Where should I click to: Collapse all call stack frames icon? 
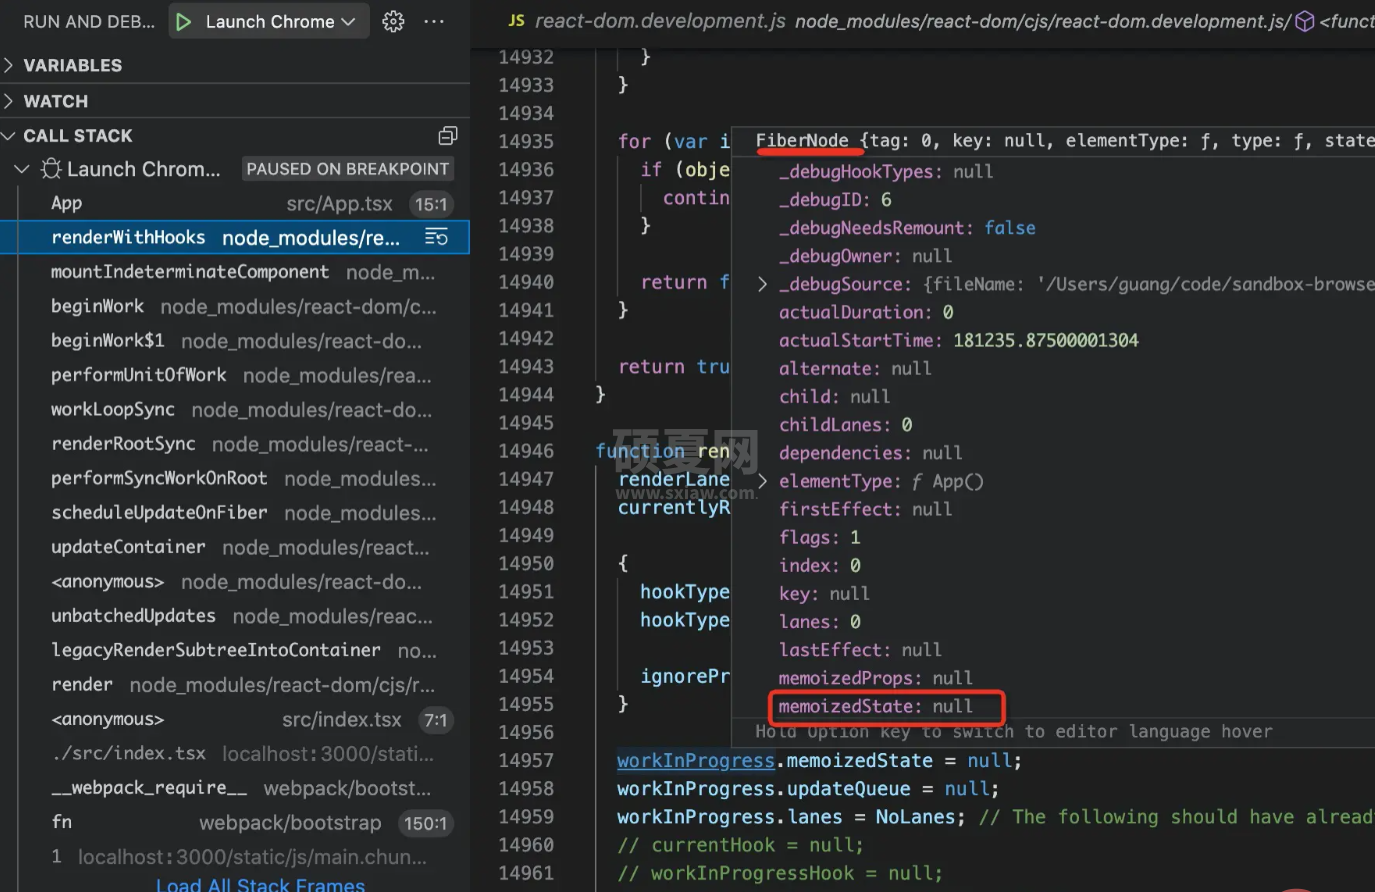(x=447, y=136)
